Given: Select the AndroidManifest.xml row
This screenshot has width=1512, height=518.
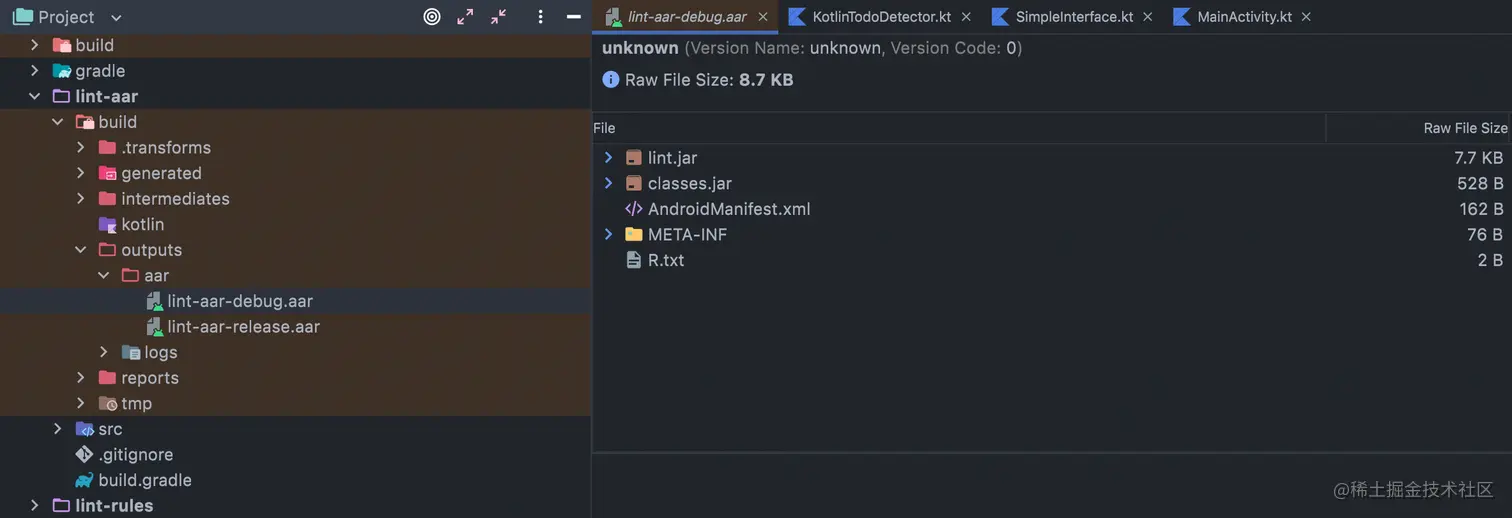Looking at the screenshot, I should point(1052,209).
